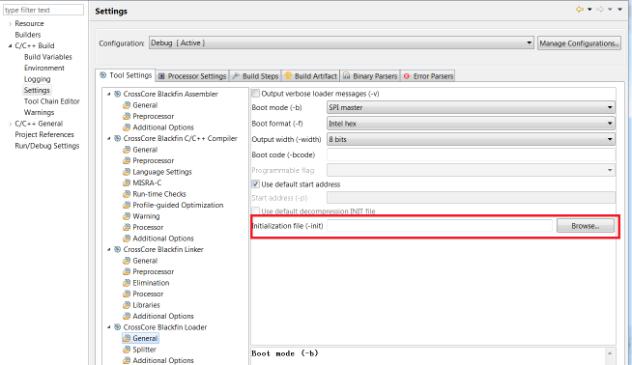Collapse the CrossCore Blackfin Assembler node
Viewport: 632px width, 365px height.
[x=109, y=94]
